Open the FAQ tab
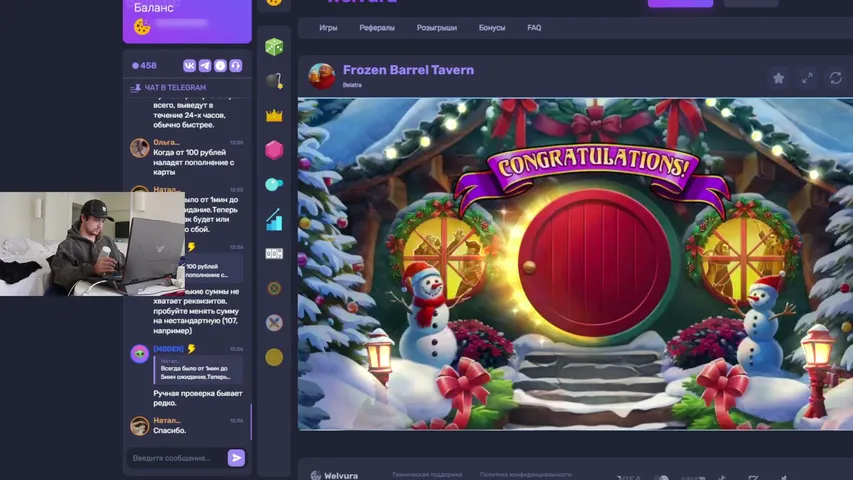Viewport: 853px width, 480px height. tap(534, 28)
